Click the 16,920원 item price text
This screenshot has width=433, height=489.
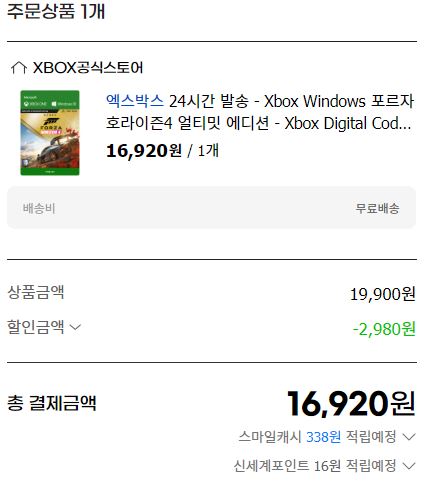144,151
